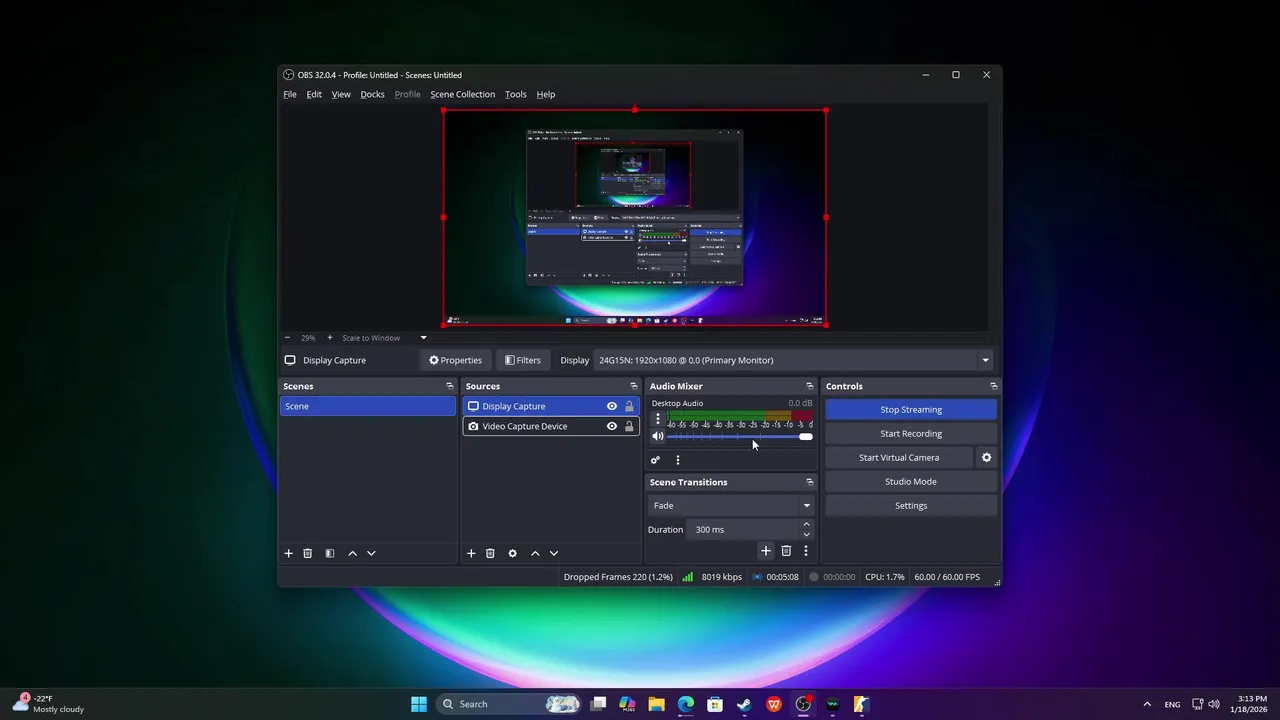Open Tools menu

tap(516, 94)
